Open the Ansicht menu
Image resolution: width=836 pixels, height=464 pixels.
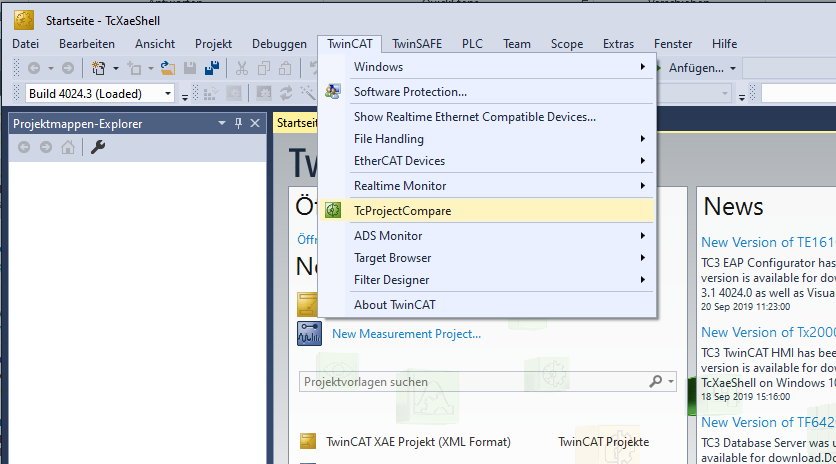pyautogui.click(x=155, y=44)
